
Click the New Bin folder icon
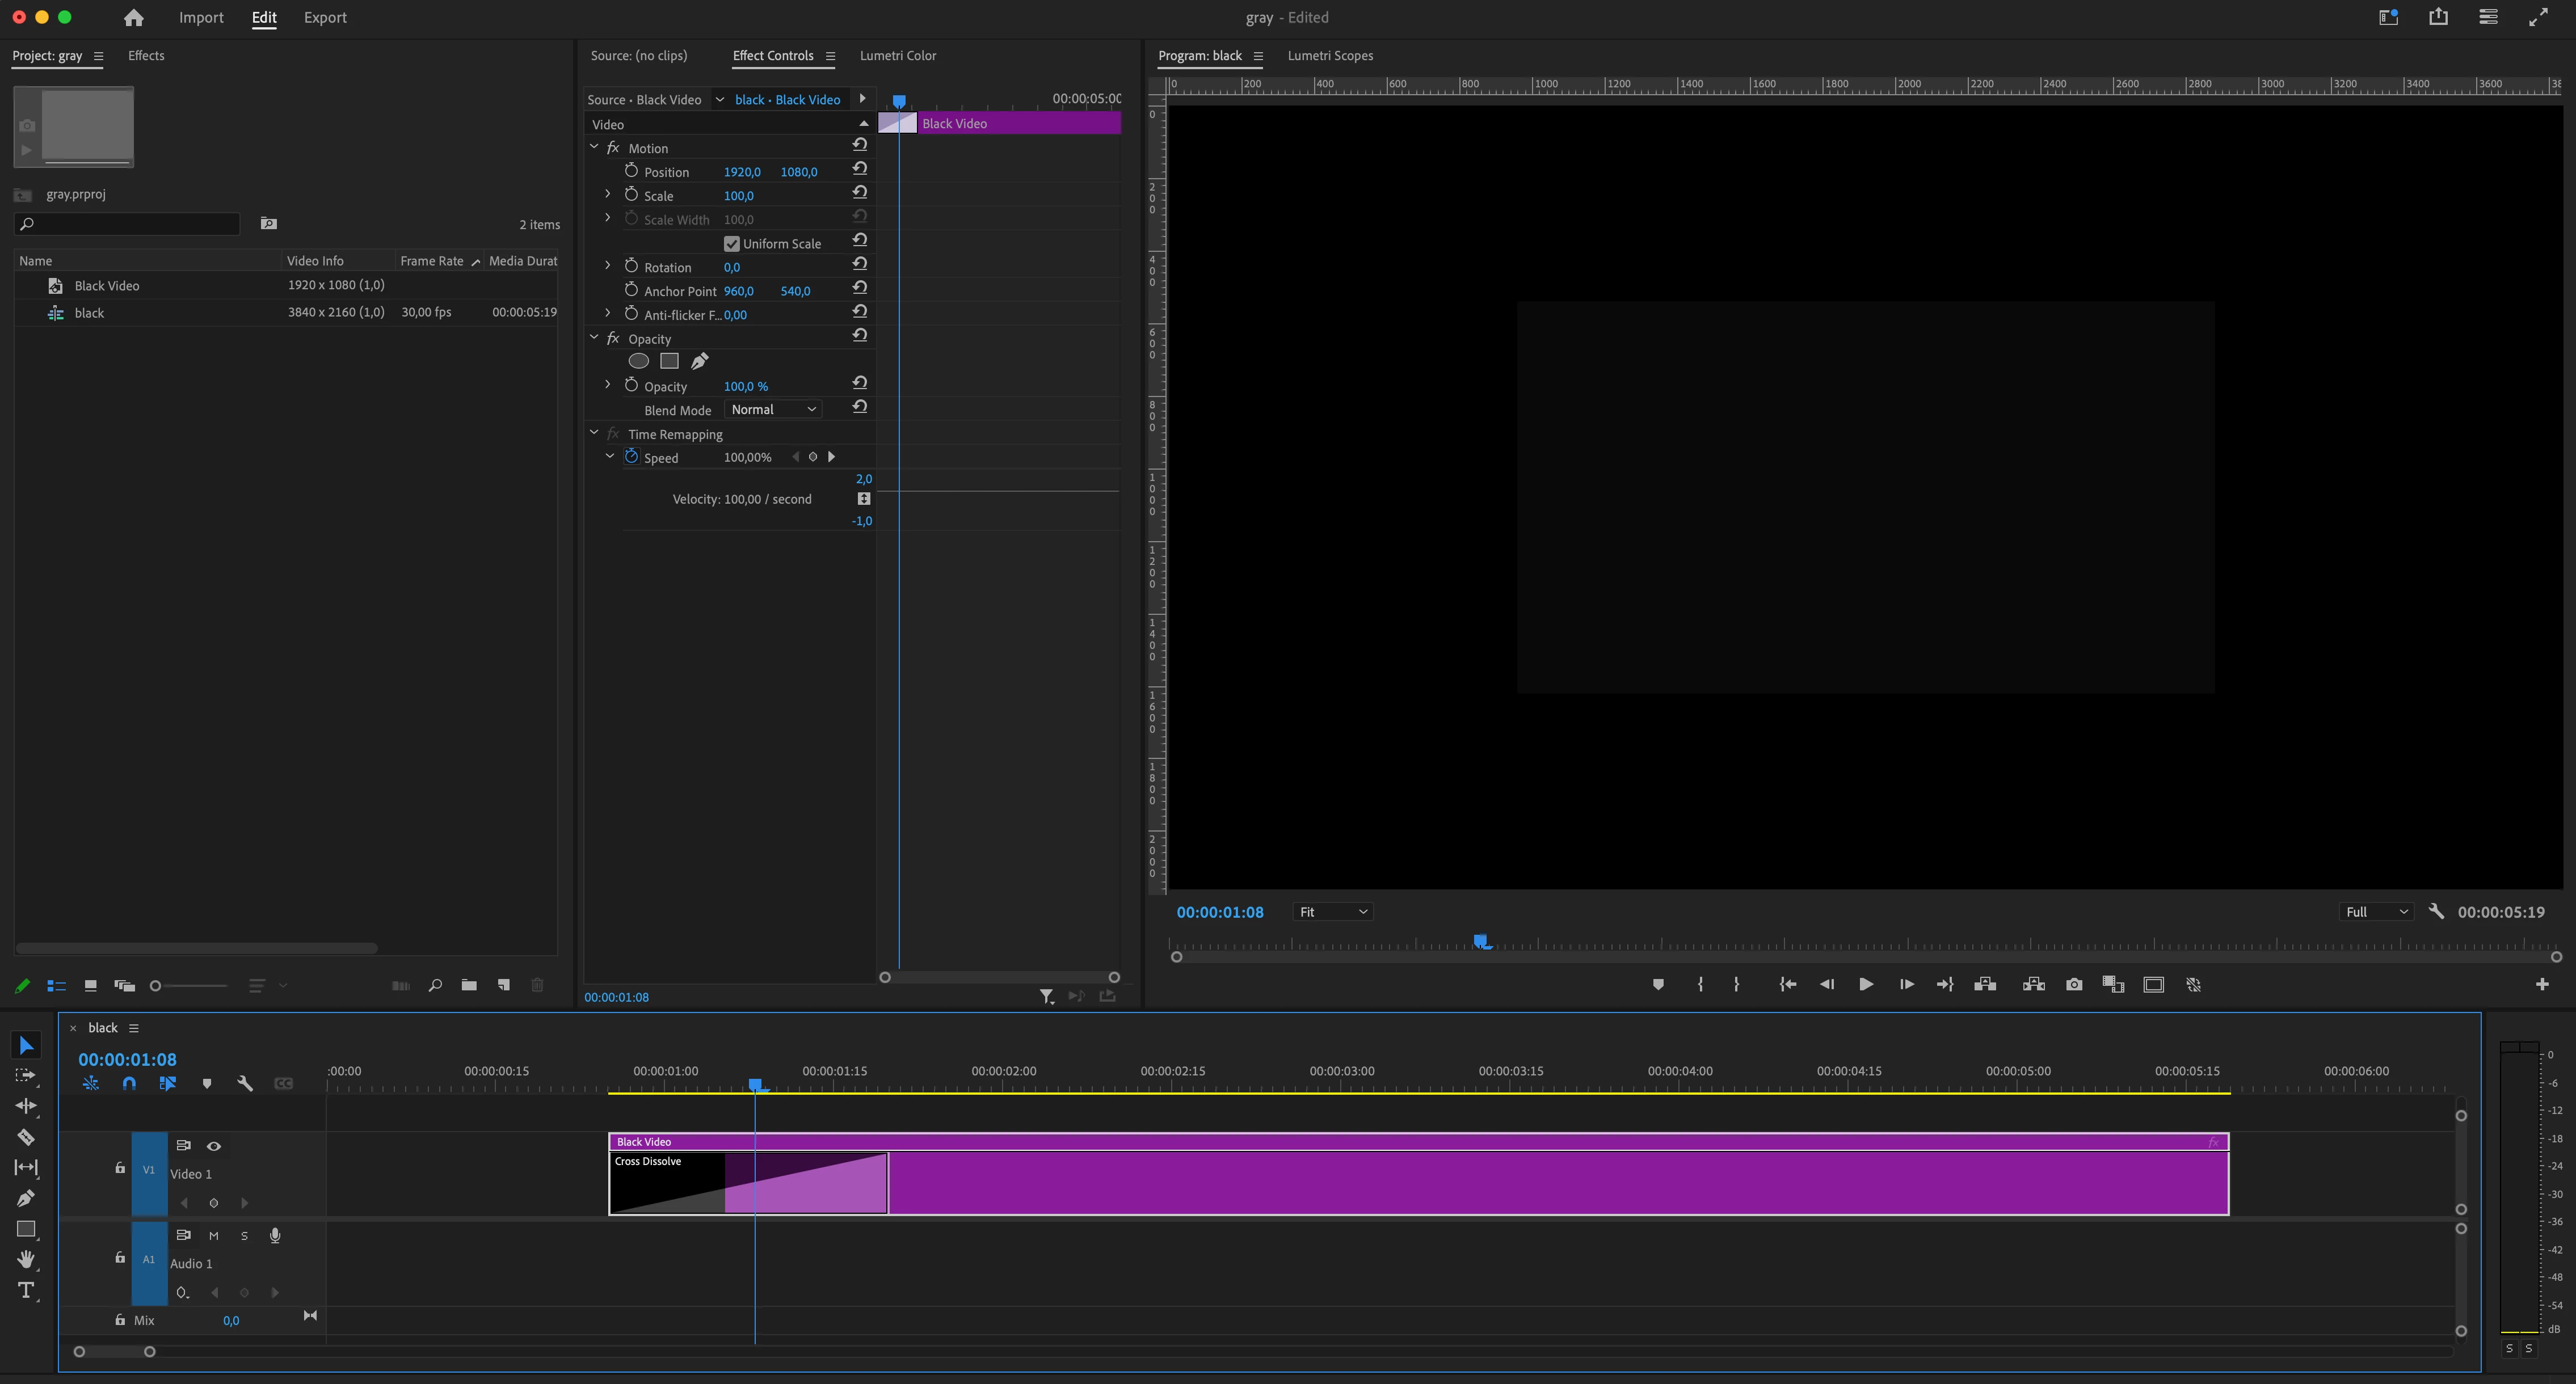click(x=469, y=985)
